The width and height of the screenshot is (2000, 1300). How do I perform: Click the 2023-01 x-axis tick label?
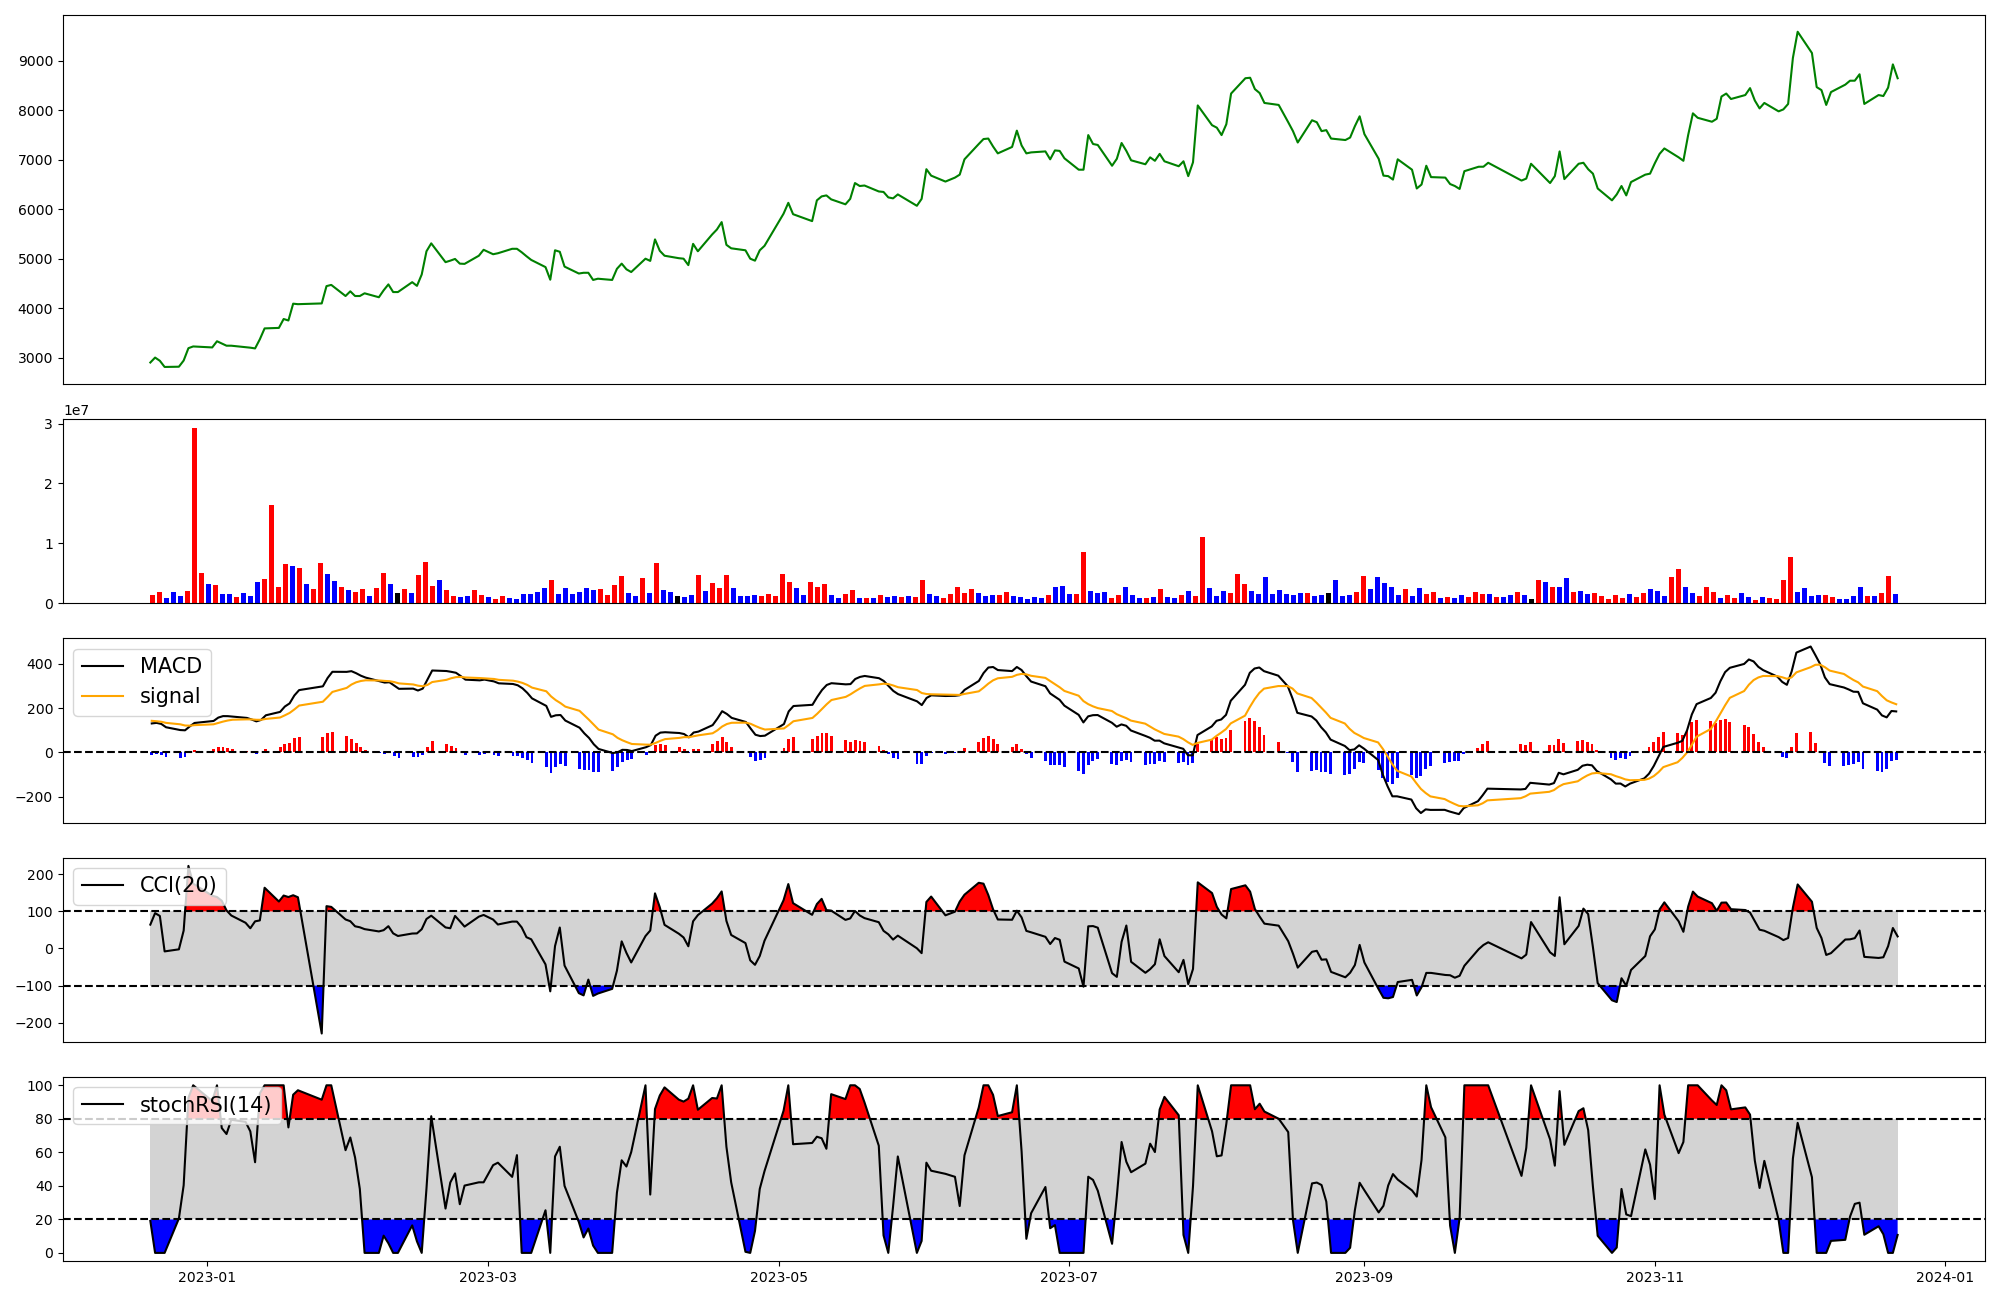pyautogui.click(x=207, y=1277)
